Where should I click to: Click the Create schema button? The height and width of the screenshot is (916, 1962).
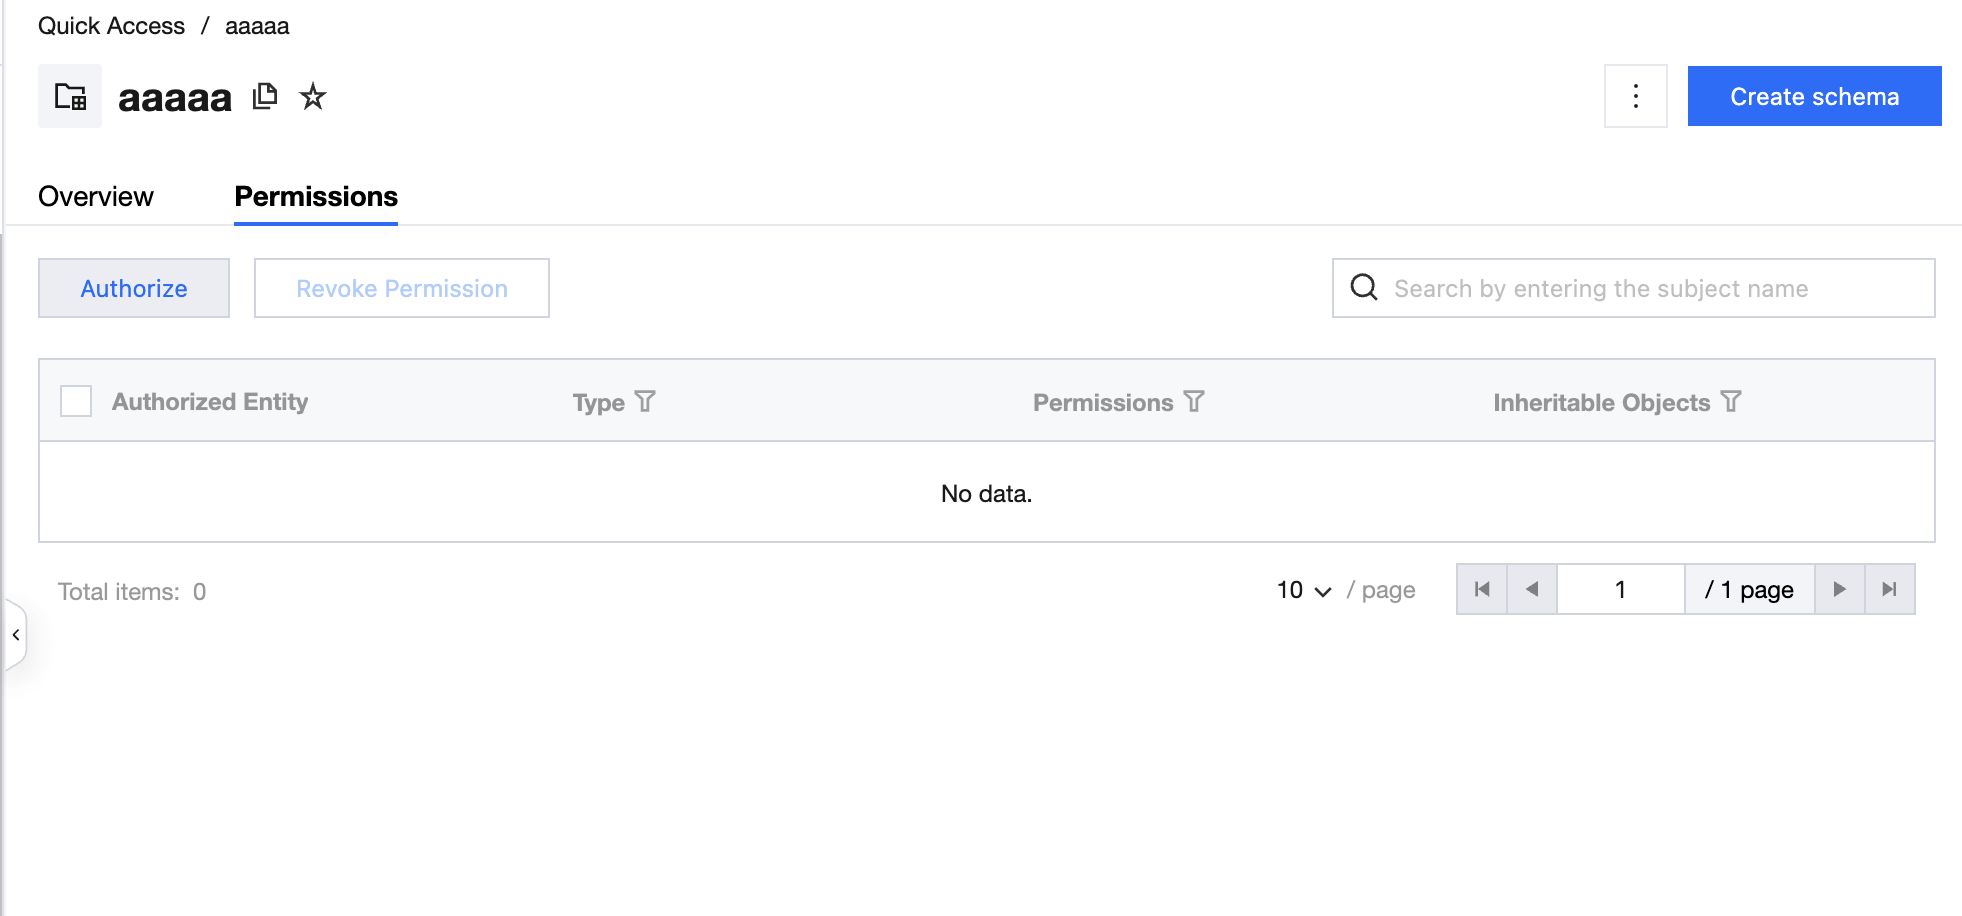tap(1814, 96)
